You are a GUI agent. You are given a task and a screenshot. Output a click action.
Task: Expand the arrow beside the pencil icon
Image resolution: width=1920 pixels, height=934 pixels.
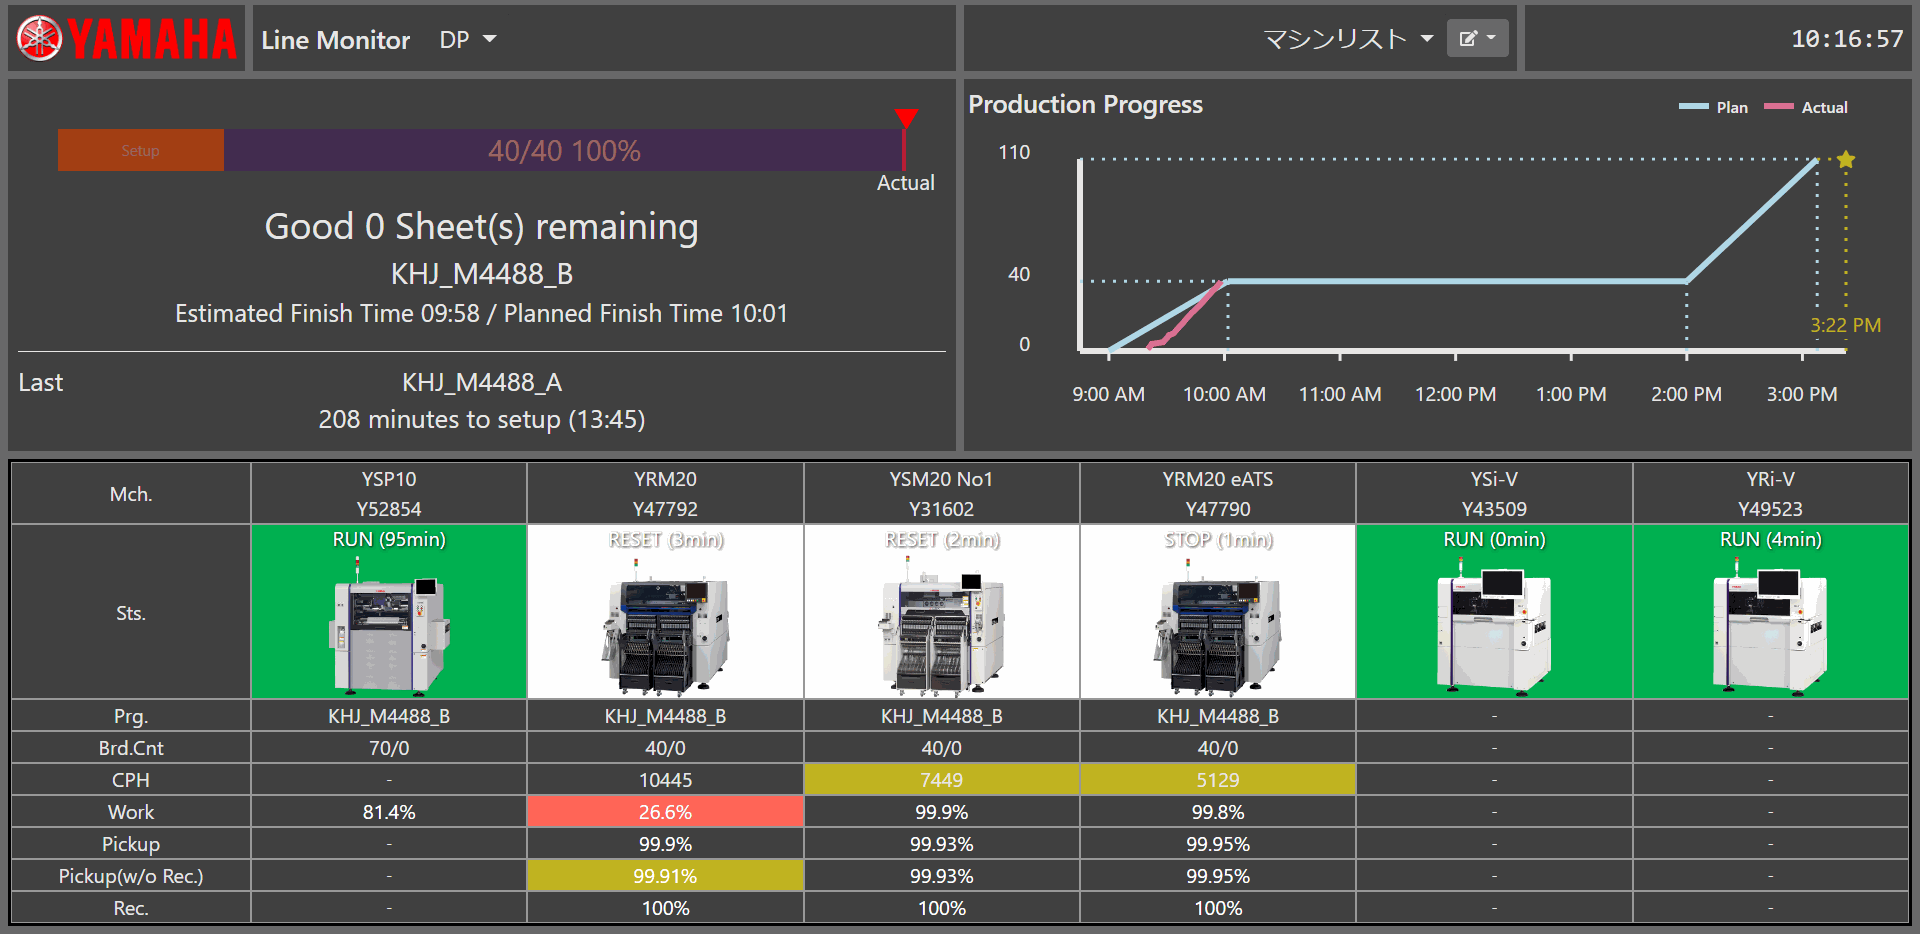[1494, 37]
